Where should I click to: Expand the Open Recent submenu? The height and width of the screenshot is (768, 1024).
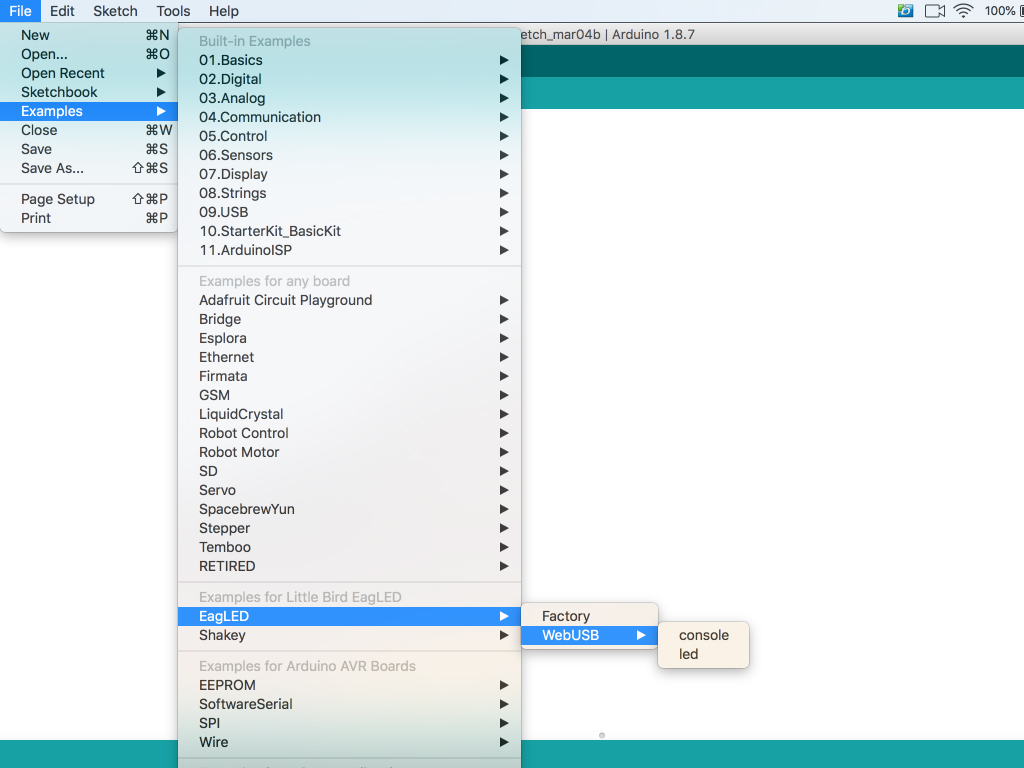89,73
